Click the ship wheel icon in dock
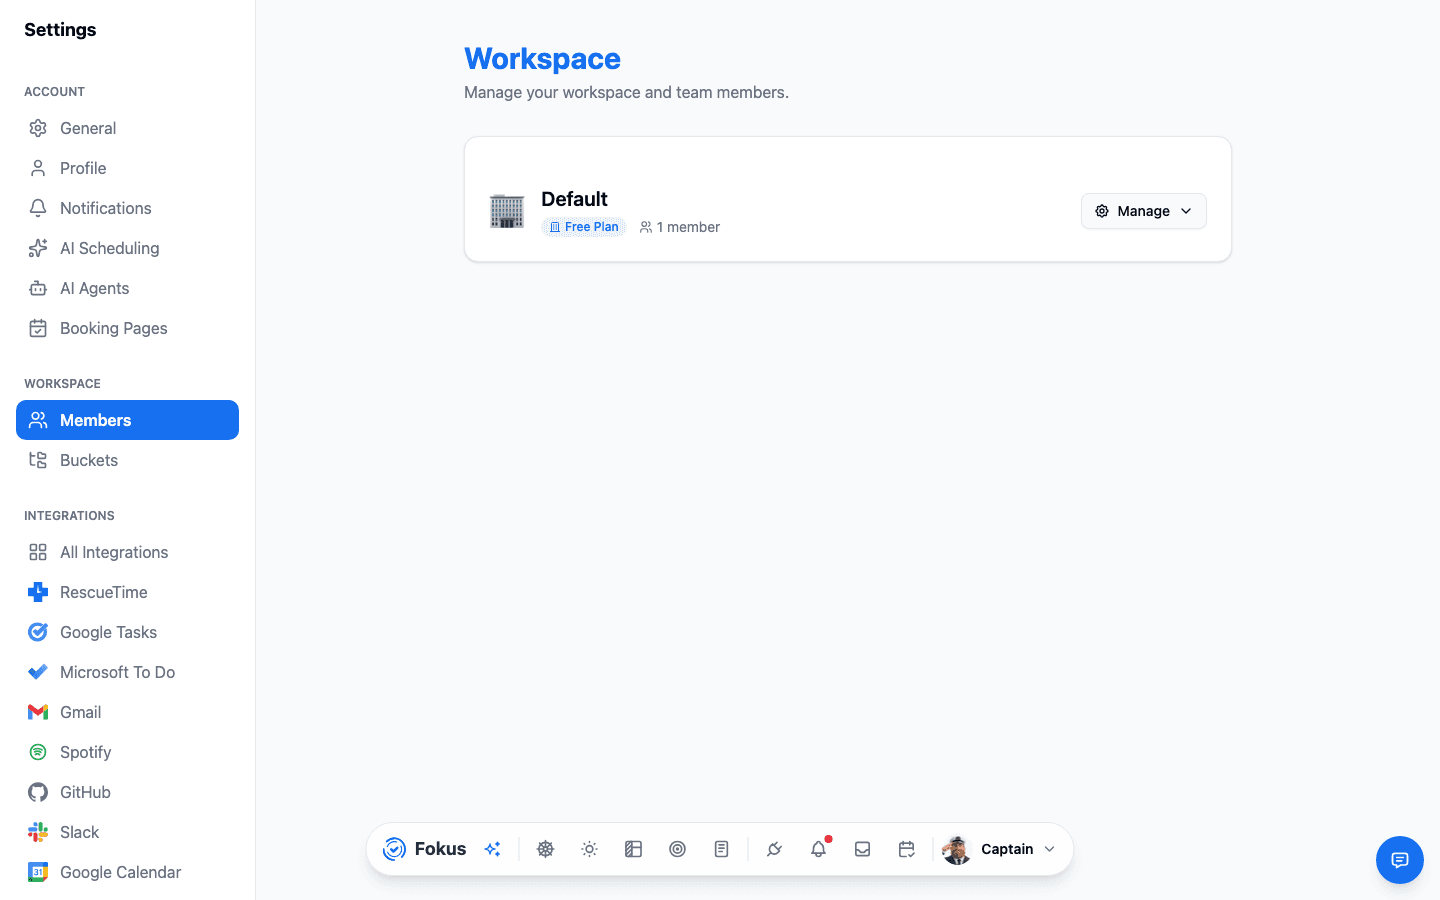 (546, 849)
